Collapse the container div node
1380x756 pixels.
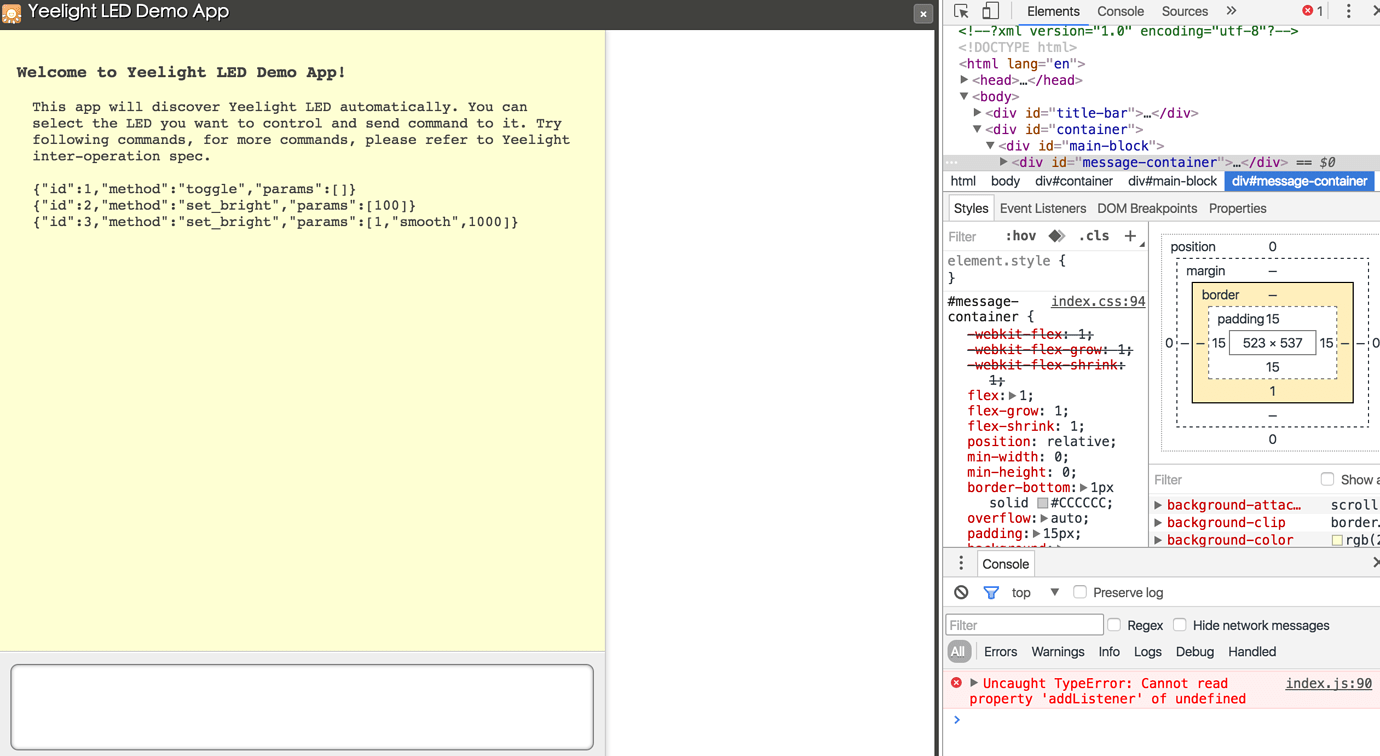pyautogui.click(x=977, y=129)
